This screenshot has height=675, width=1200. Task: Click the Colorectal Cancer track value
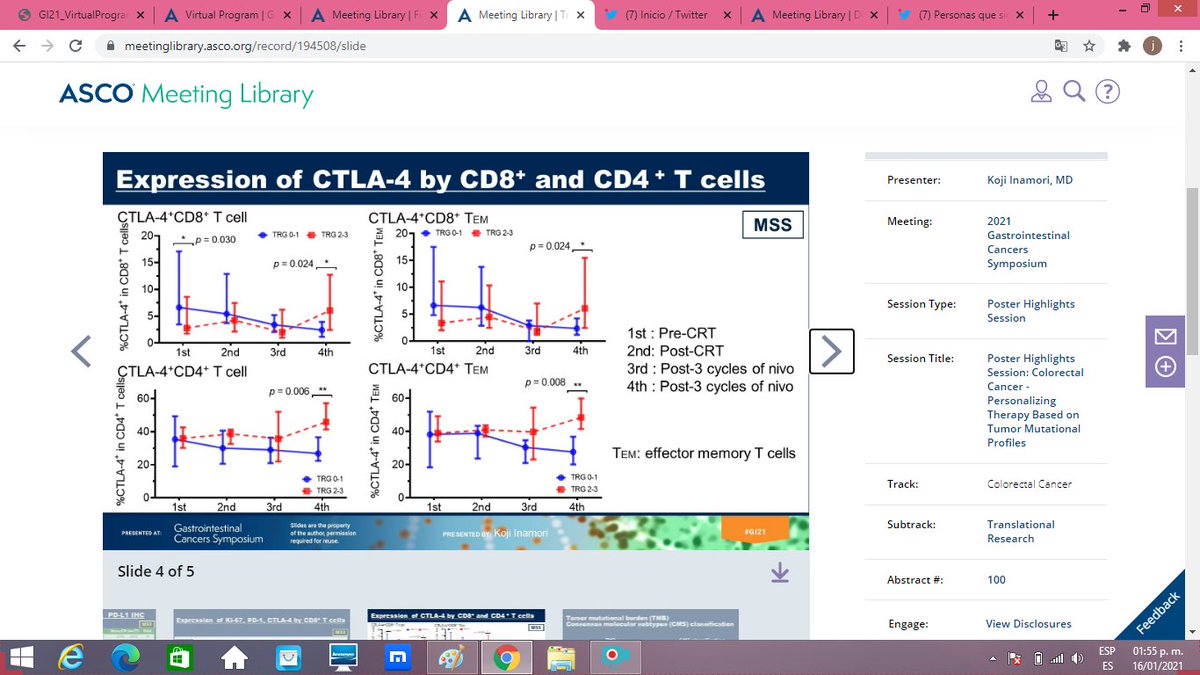1029,484
